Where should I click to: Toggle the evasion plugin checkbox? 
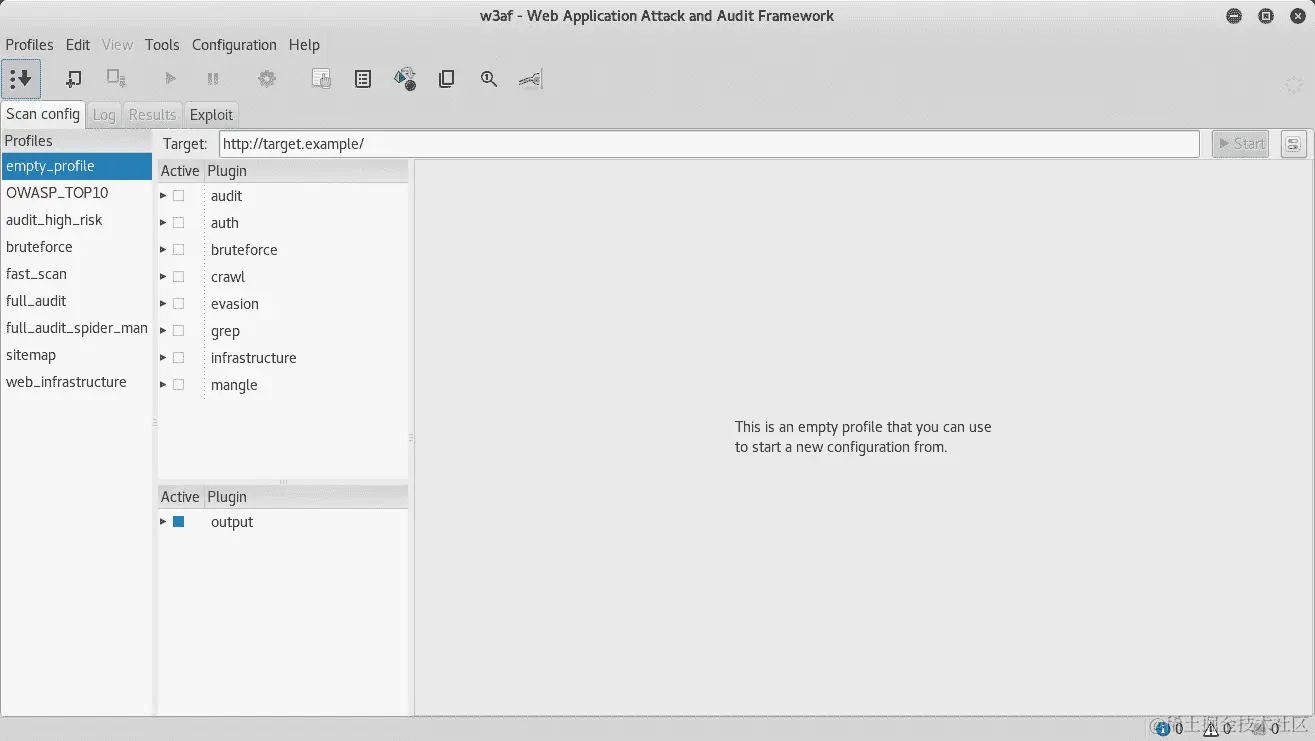point(179,304)
